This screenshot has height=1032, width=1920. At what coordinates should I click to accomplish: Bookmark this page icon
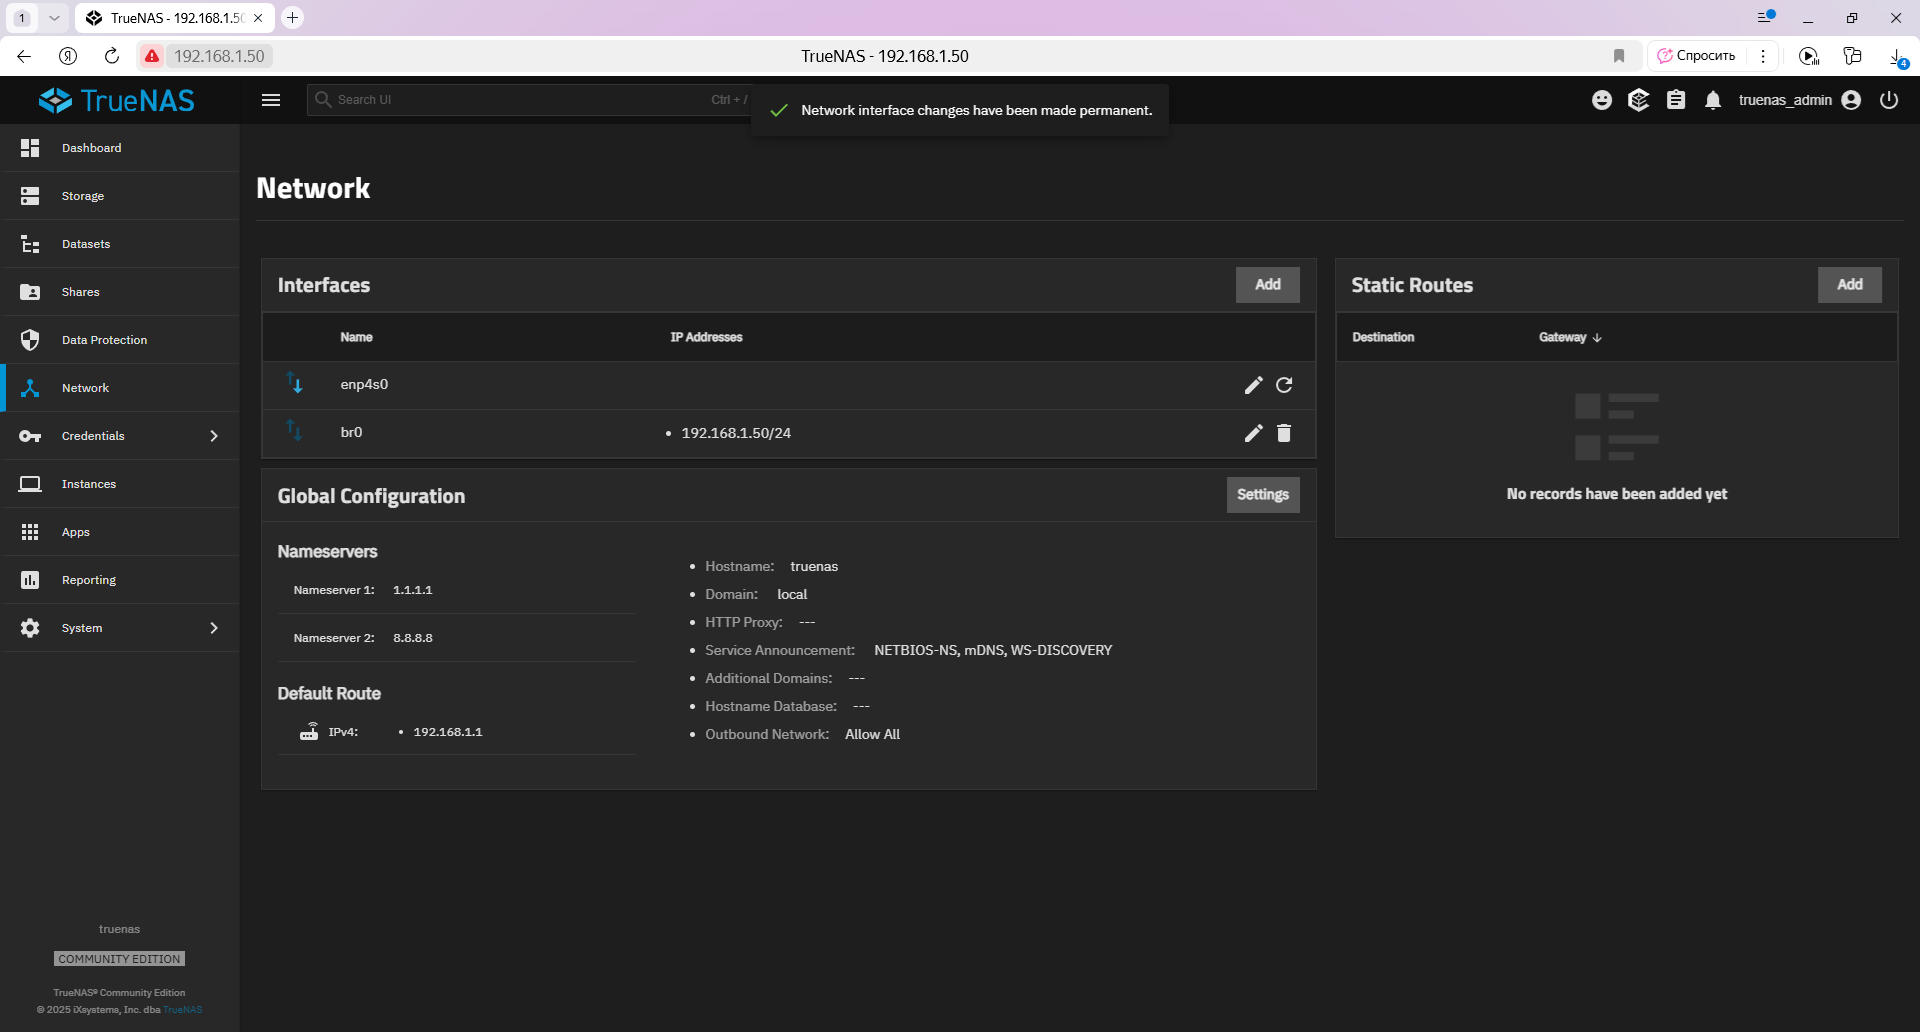tap(1619, 56)
